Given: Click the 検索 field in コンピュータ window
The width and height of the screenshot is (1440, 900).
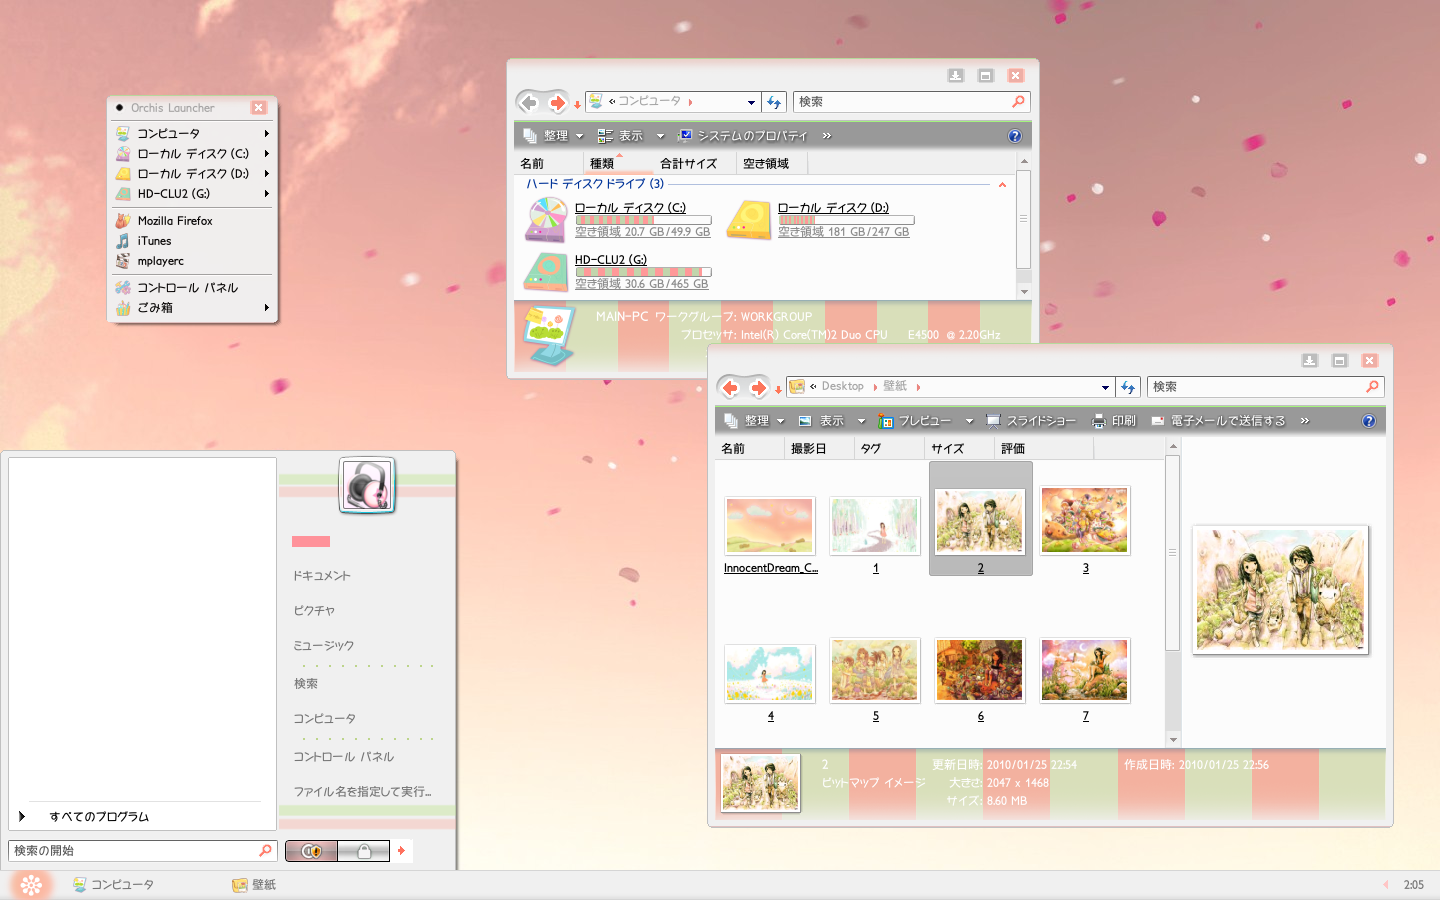Looking at the screenshot, I should click(x=911, y=102).
